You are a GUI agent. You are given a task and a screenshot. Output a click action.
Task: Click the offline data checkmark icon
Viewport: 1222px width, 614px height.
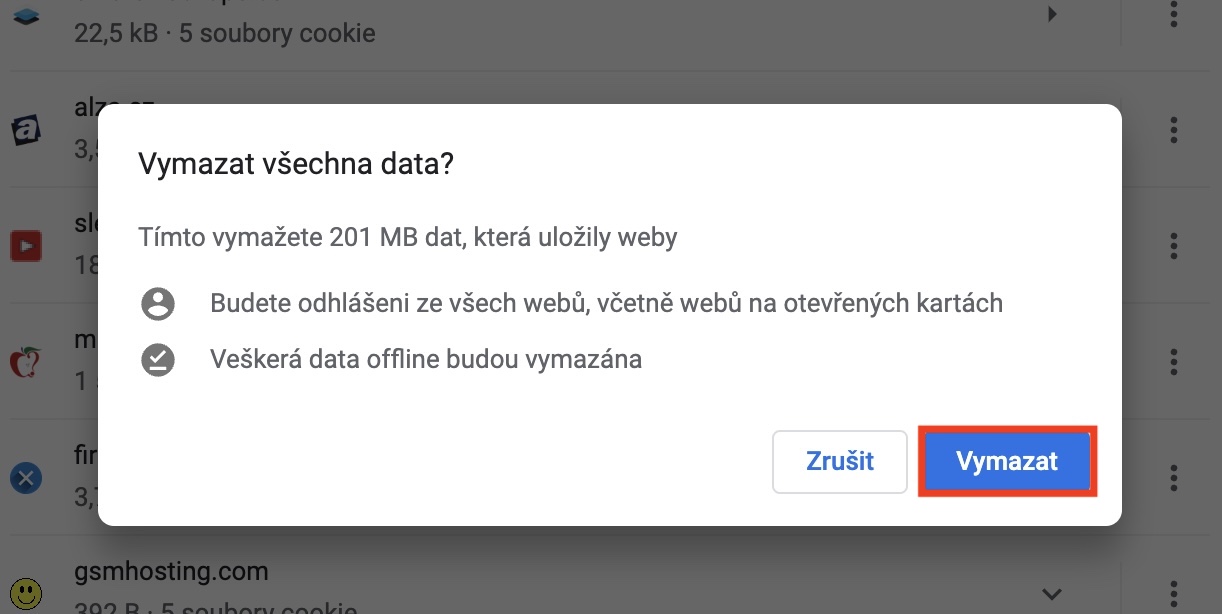[158, 359]
